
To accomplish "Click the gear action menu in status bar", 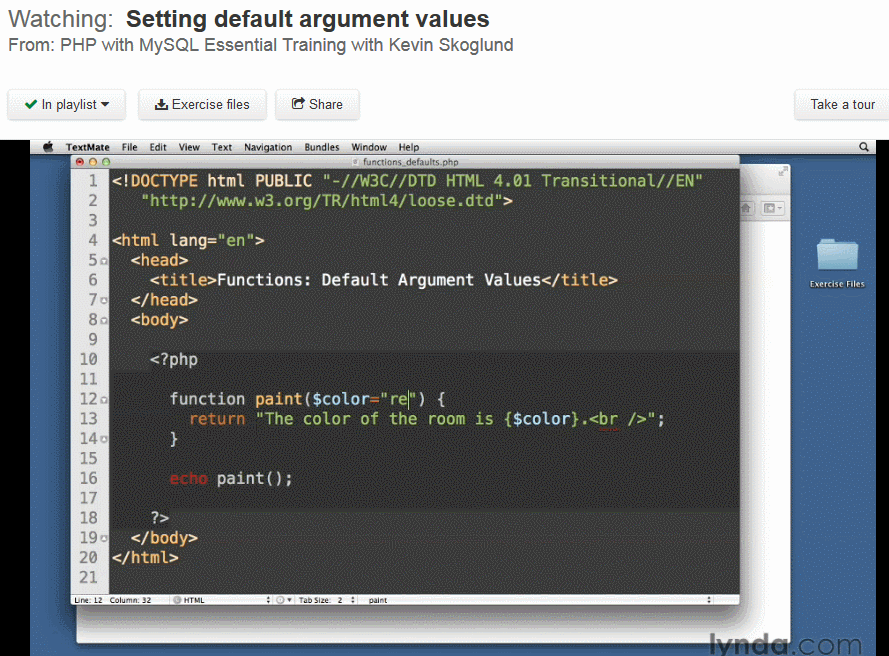I will 283,600.
